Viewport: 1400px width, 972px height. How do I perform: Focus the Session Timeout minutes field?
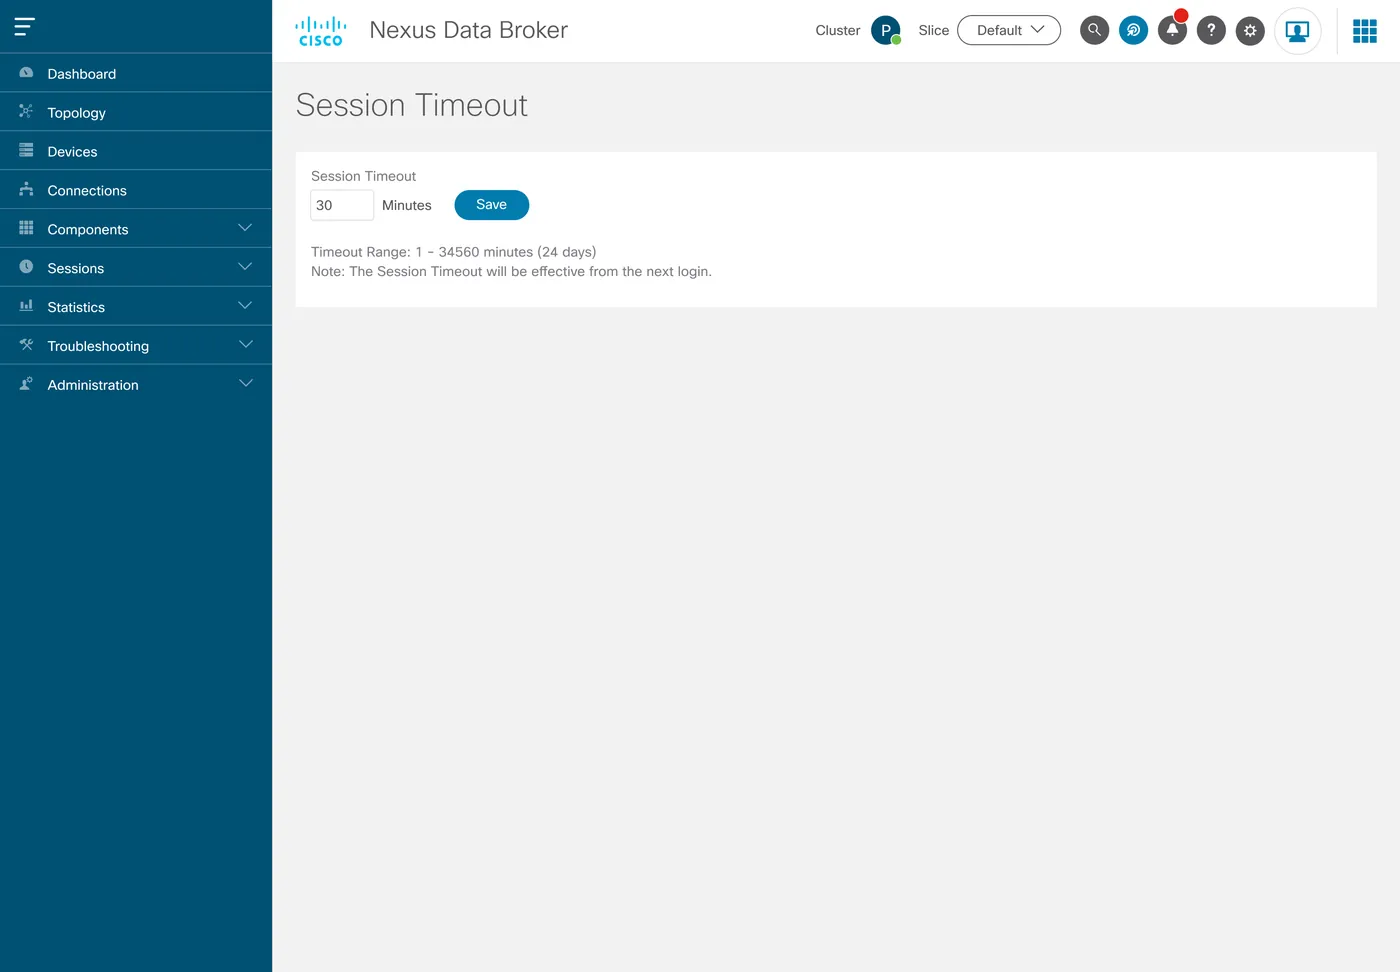tap(342, 205)
